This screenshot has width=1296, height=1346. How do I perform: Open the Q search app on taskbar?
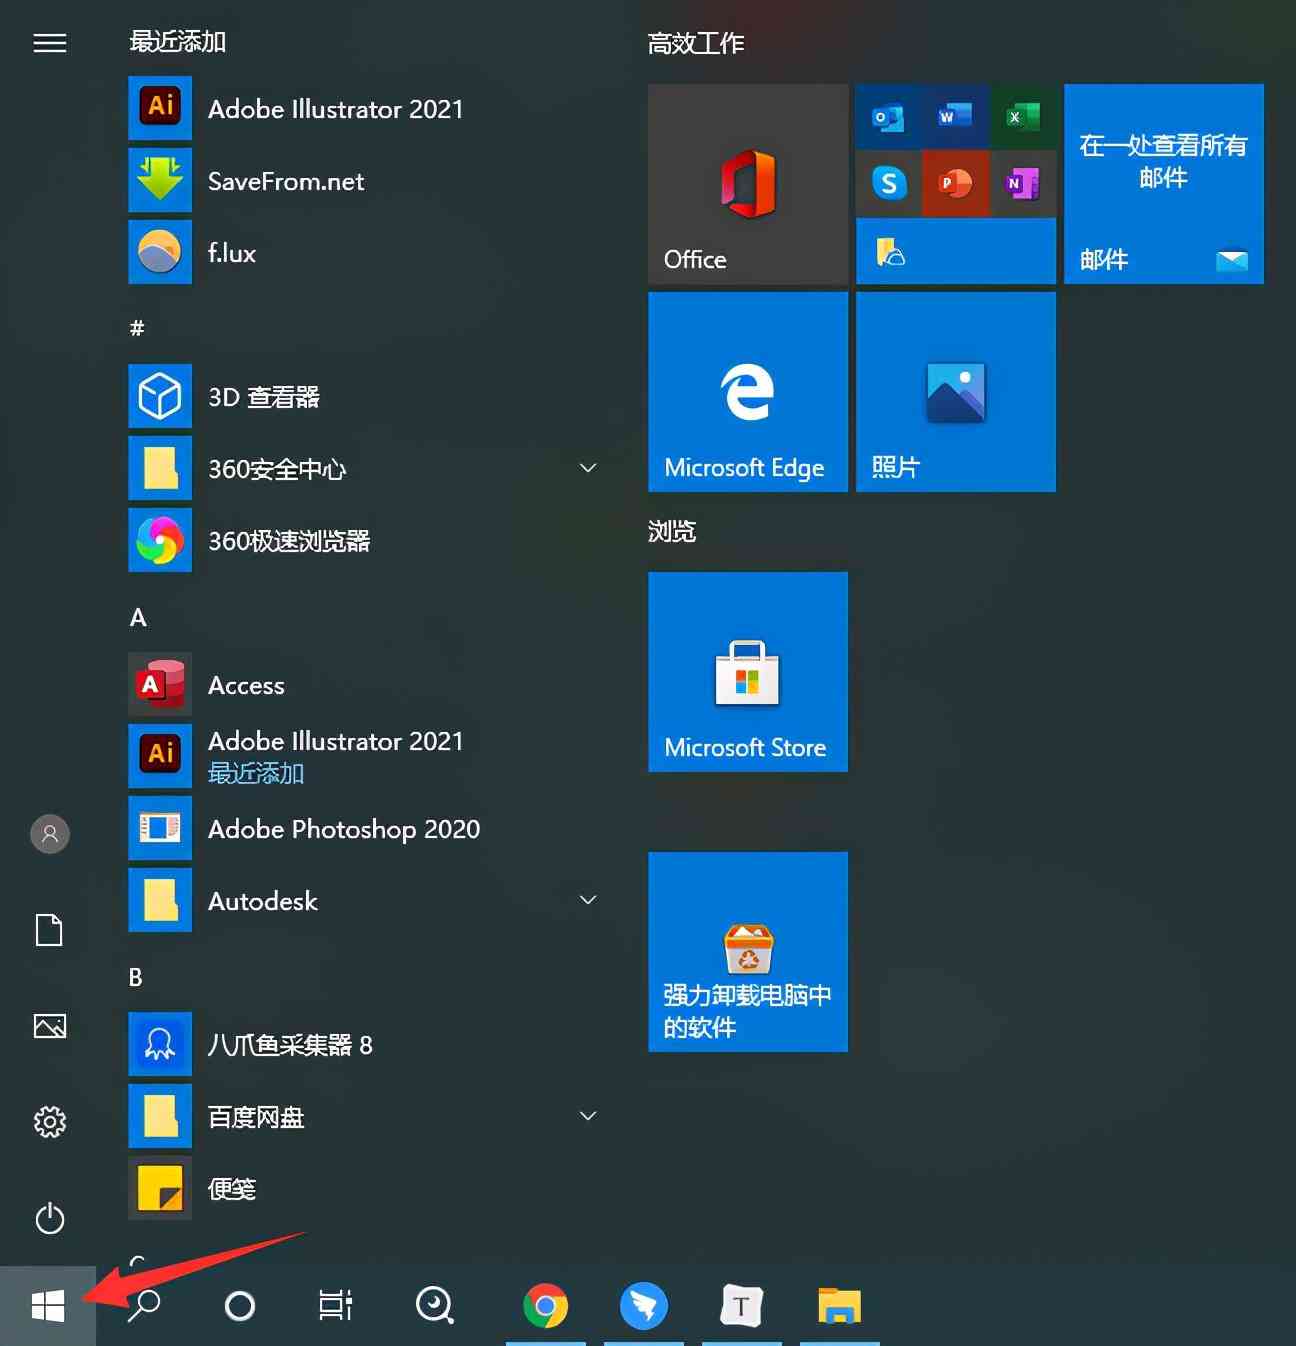pos(435,1305)
